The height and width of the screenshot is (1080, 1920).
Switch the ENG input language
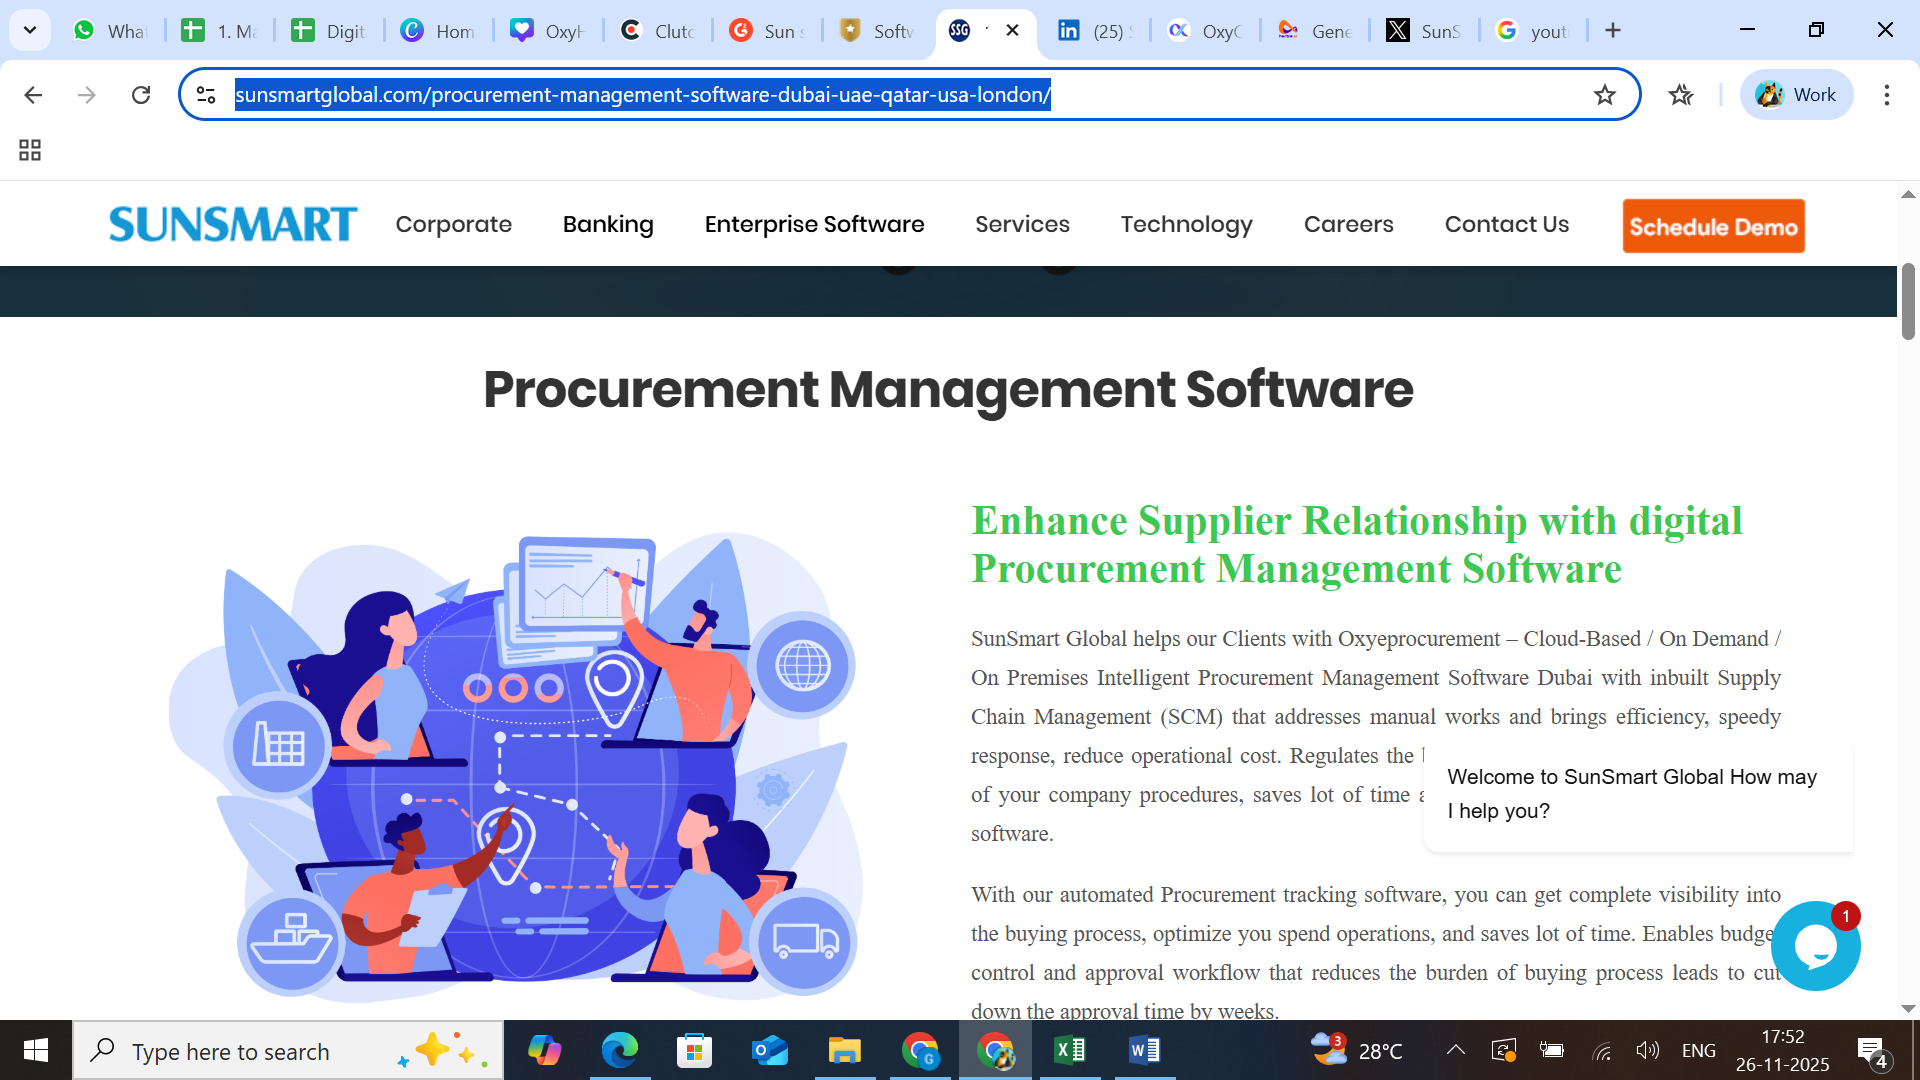tap(1698, 1050)
